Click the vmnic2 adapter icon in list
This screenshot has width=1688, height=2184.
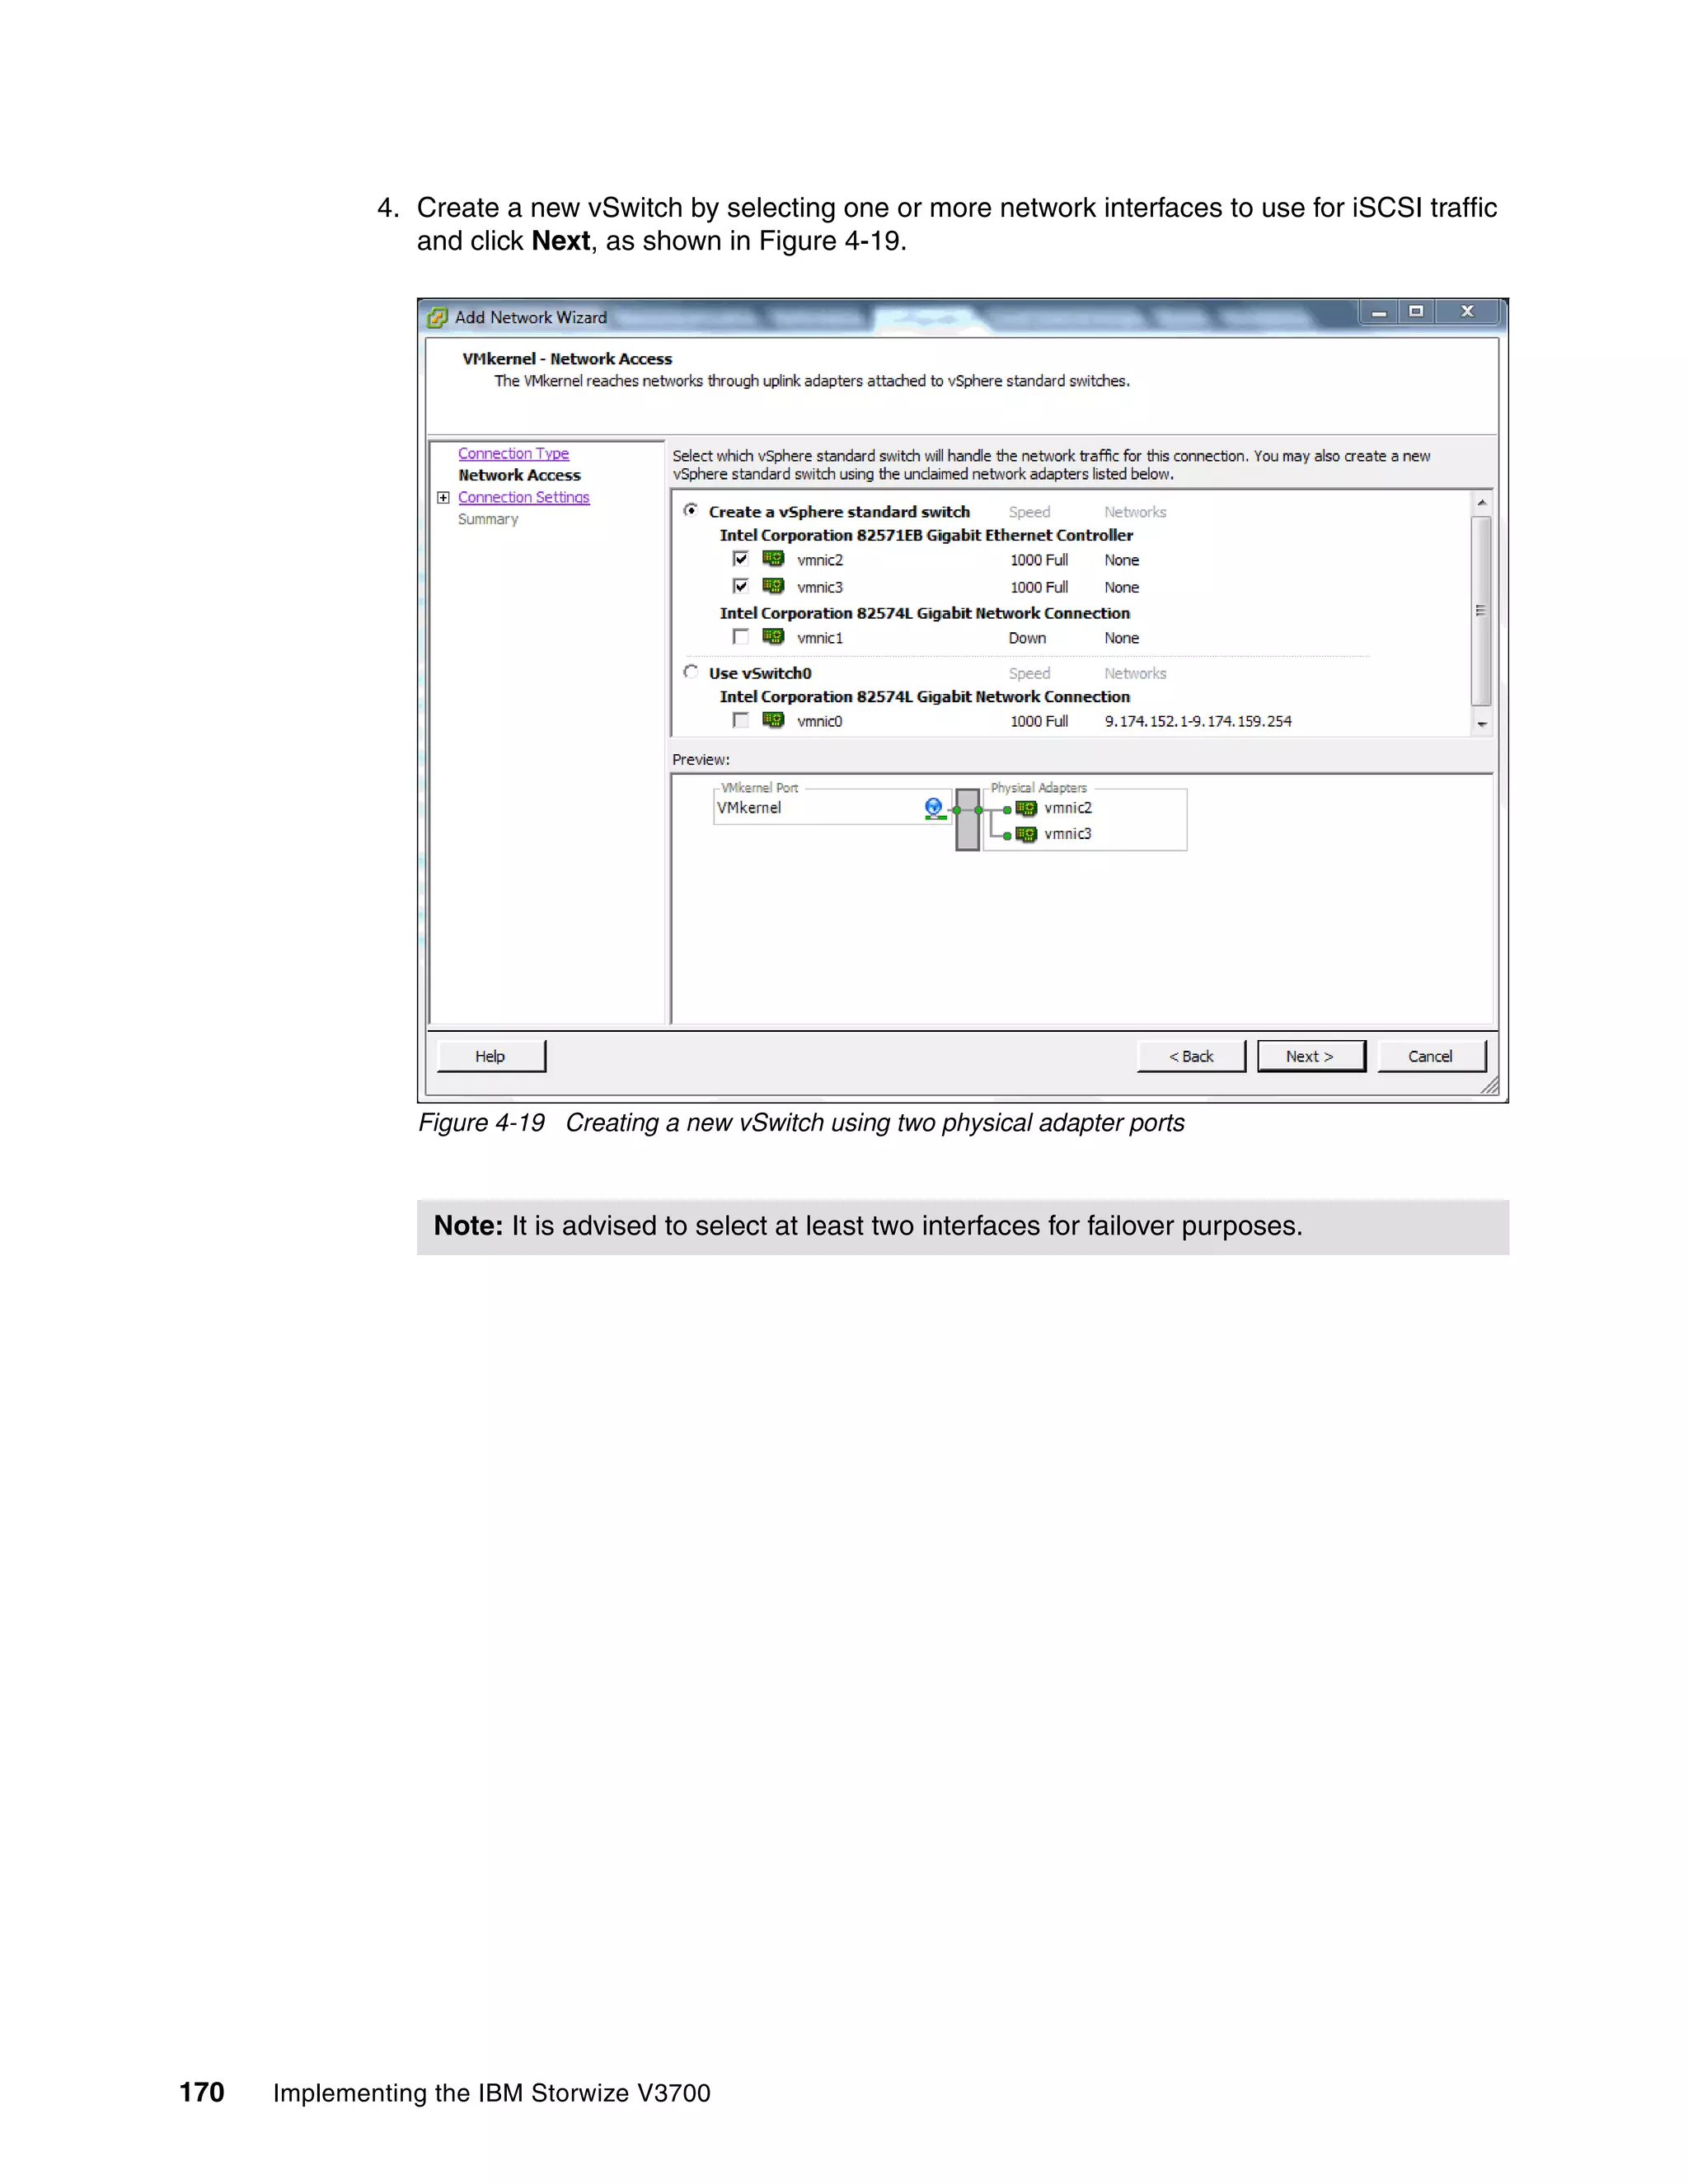pos(773,559)
